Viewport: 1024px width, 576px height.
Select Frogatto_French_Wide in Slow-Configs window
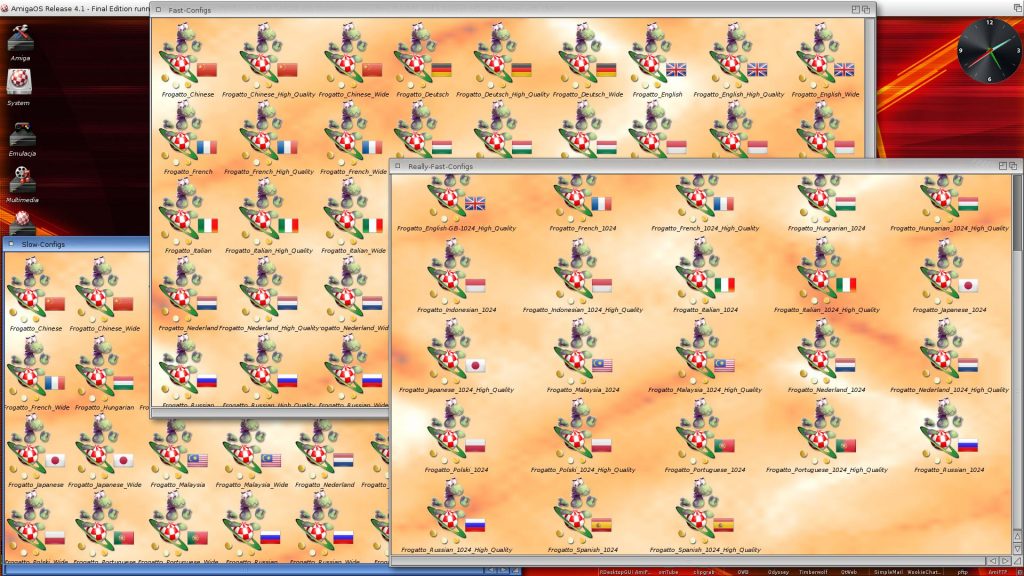[36, 374]
